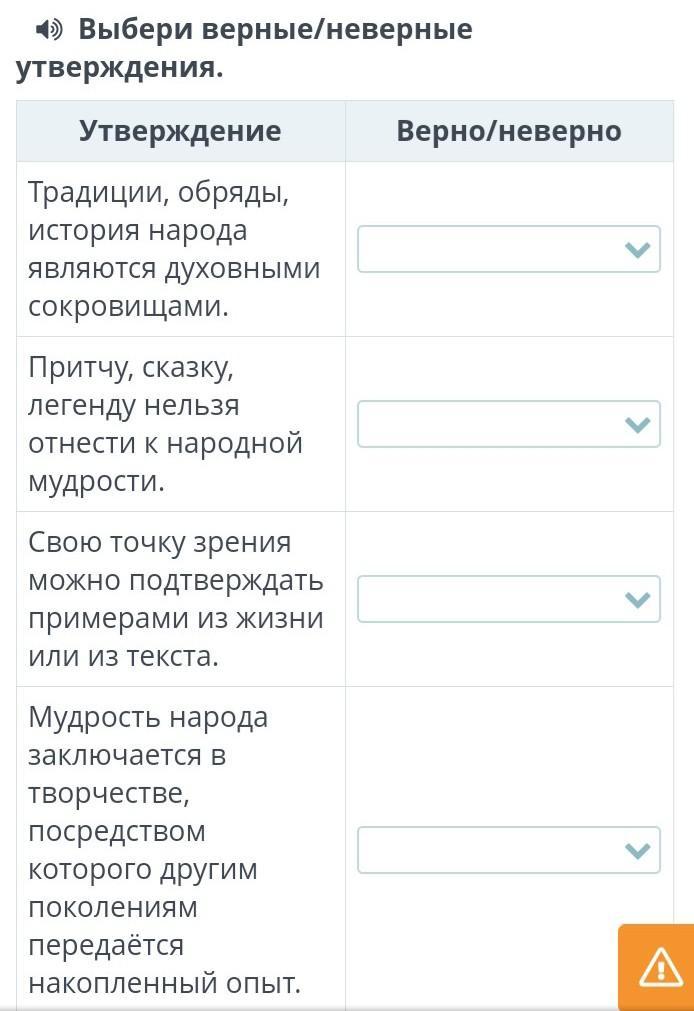This screenshot has height=1011, width=694.
Task: Expand chevron for the 'Притчу, сказку' statement
Action: (638, 424)
